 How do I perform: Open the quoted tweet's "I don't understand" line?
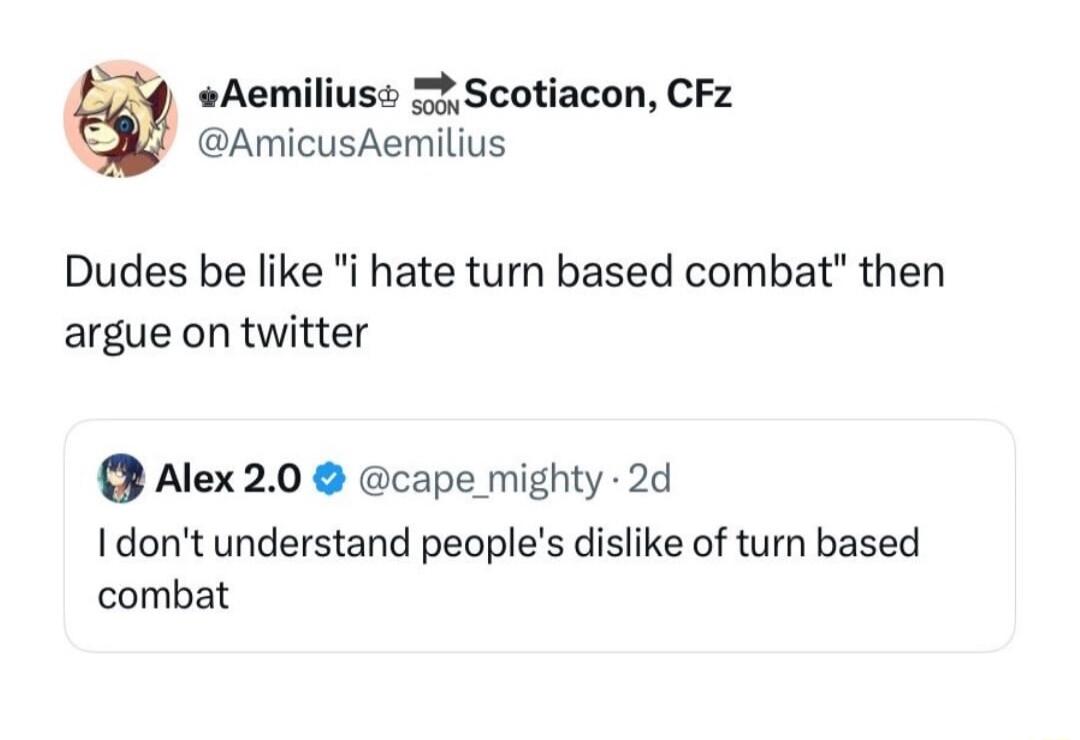[507, 543]
